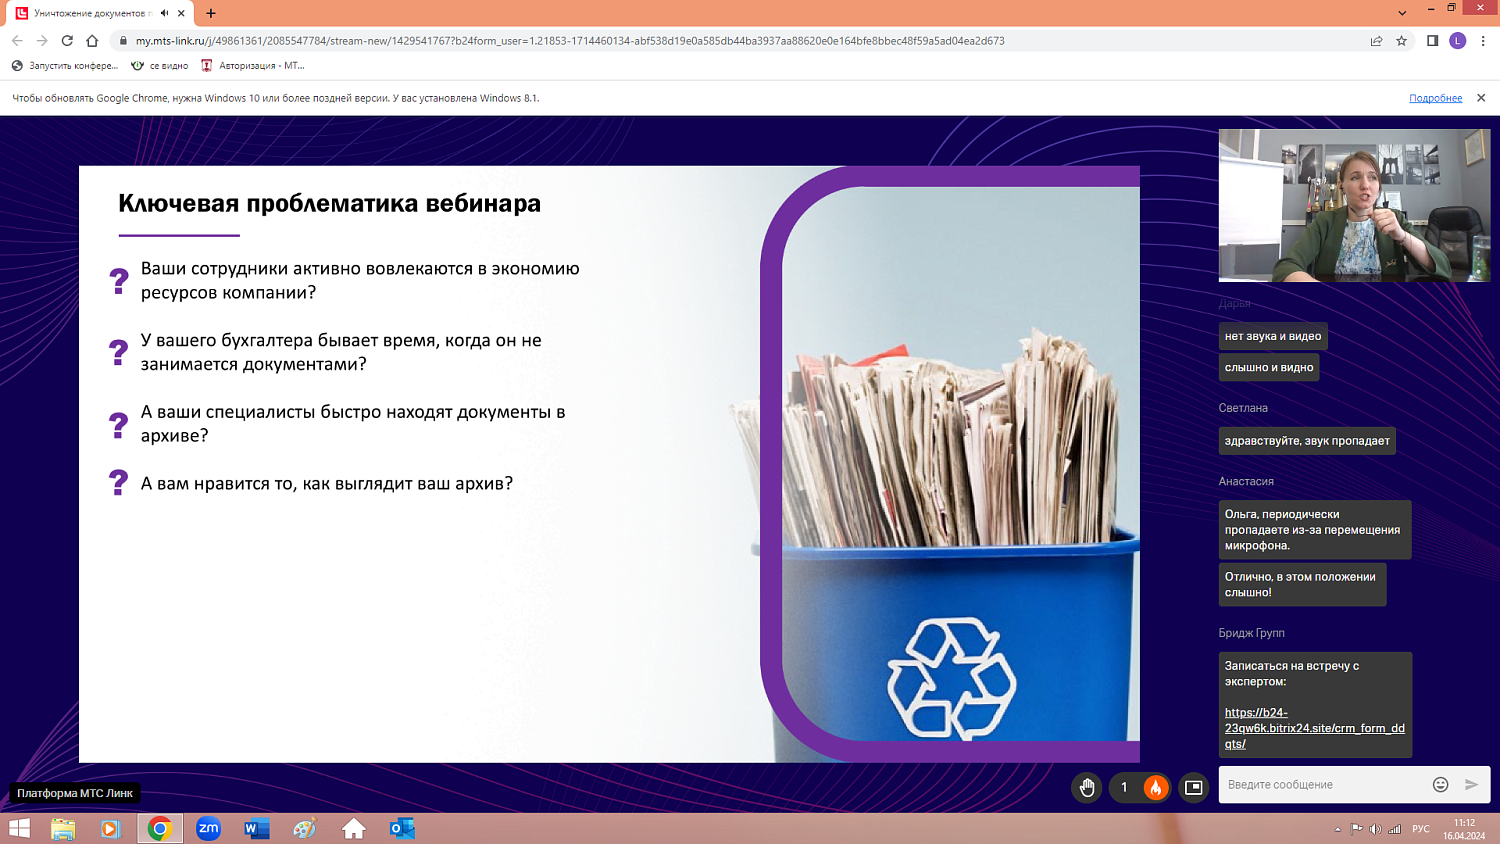Send a fire reaction
Screen dimensions: 1500x844
[1155, 788]
